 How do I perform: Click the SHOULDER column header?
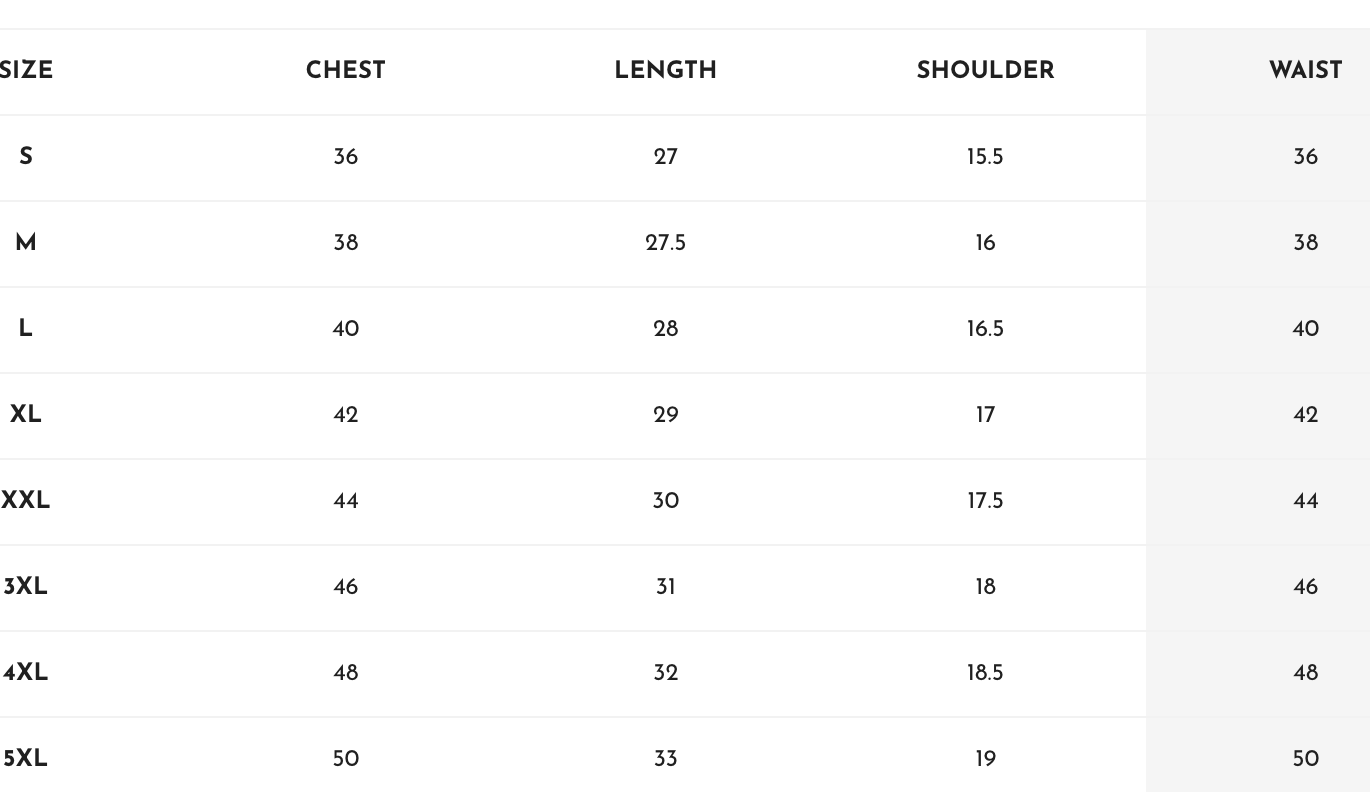[x=985, y=71]
